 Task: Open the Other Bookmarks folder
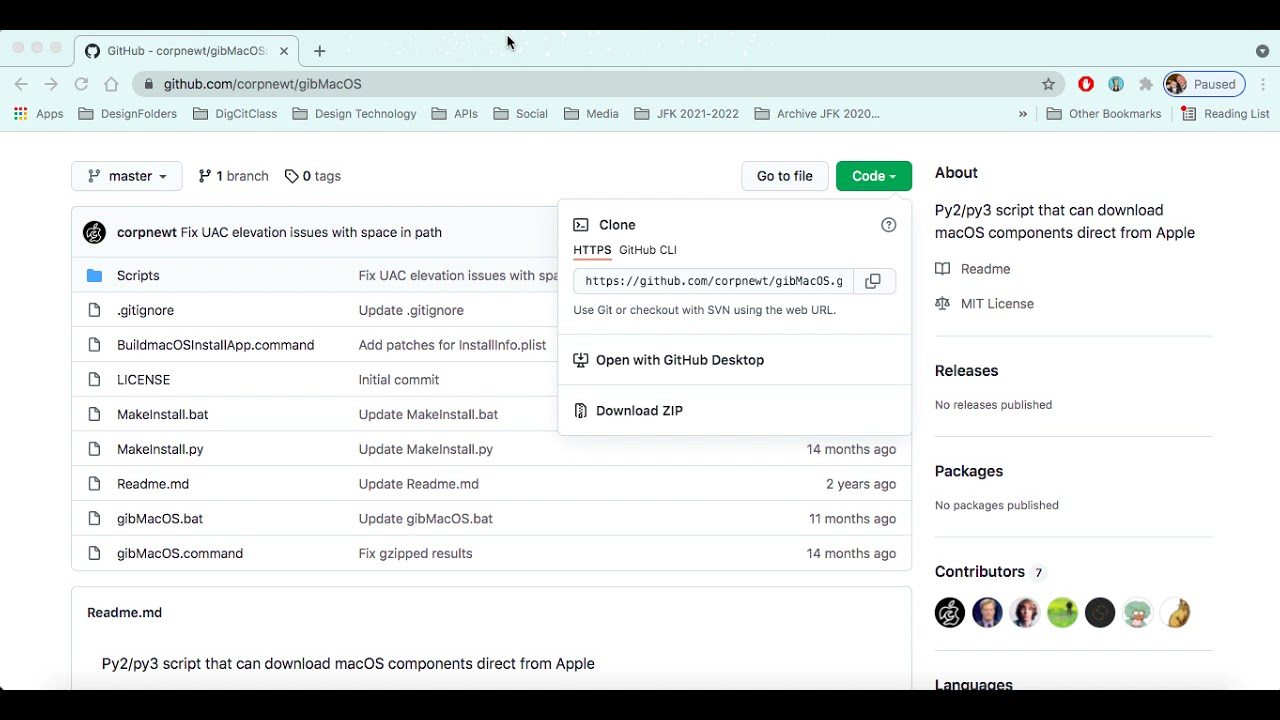[x=1104, y=114]
